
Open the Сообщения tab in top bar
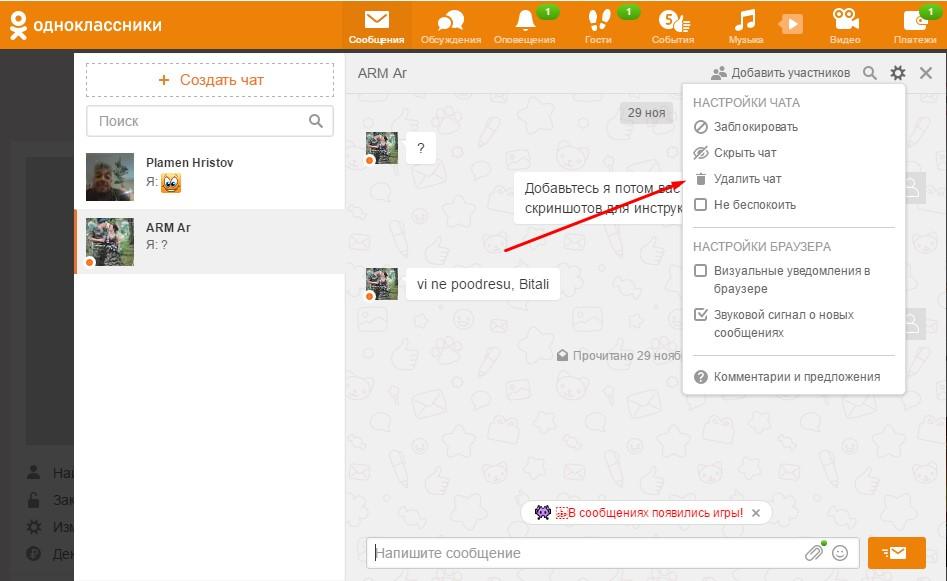point(376,27)
